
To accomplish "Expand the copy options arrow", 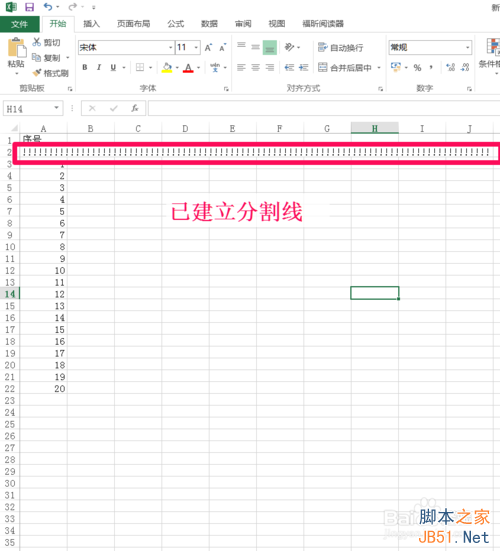I will click(68, 57).
